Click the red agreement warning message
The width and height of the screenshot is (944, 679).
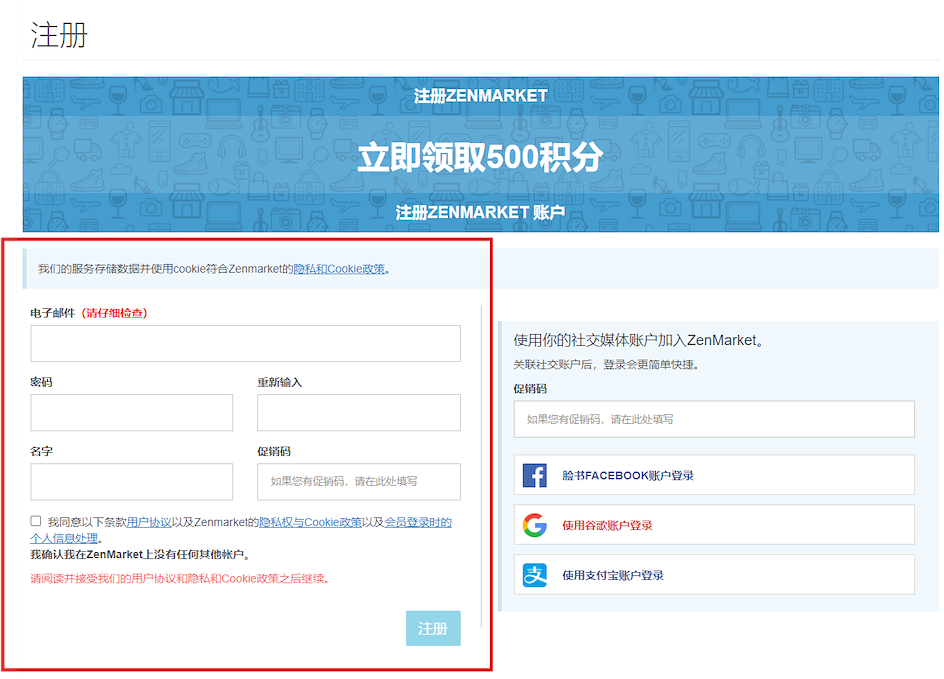tap(180, 578)
